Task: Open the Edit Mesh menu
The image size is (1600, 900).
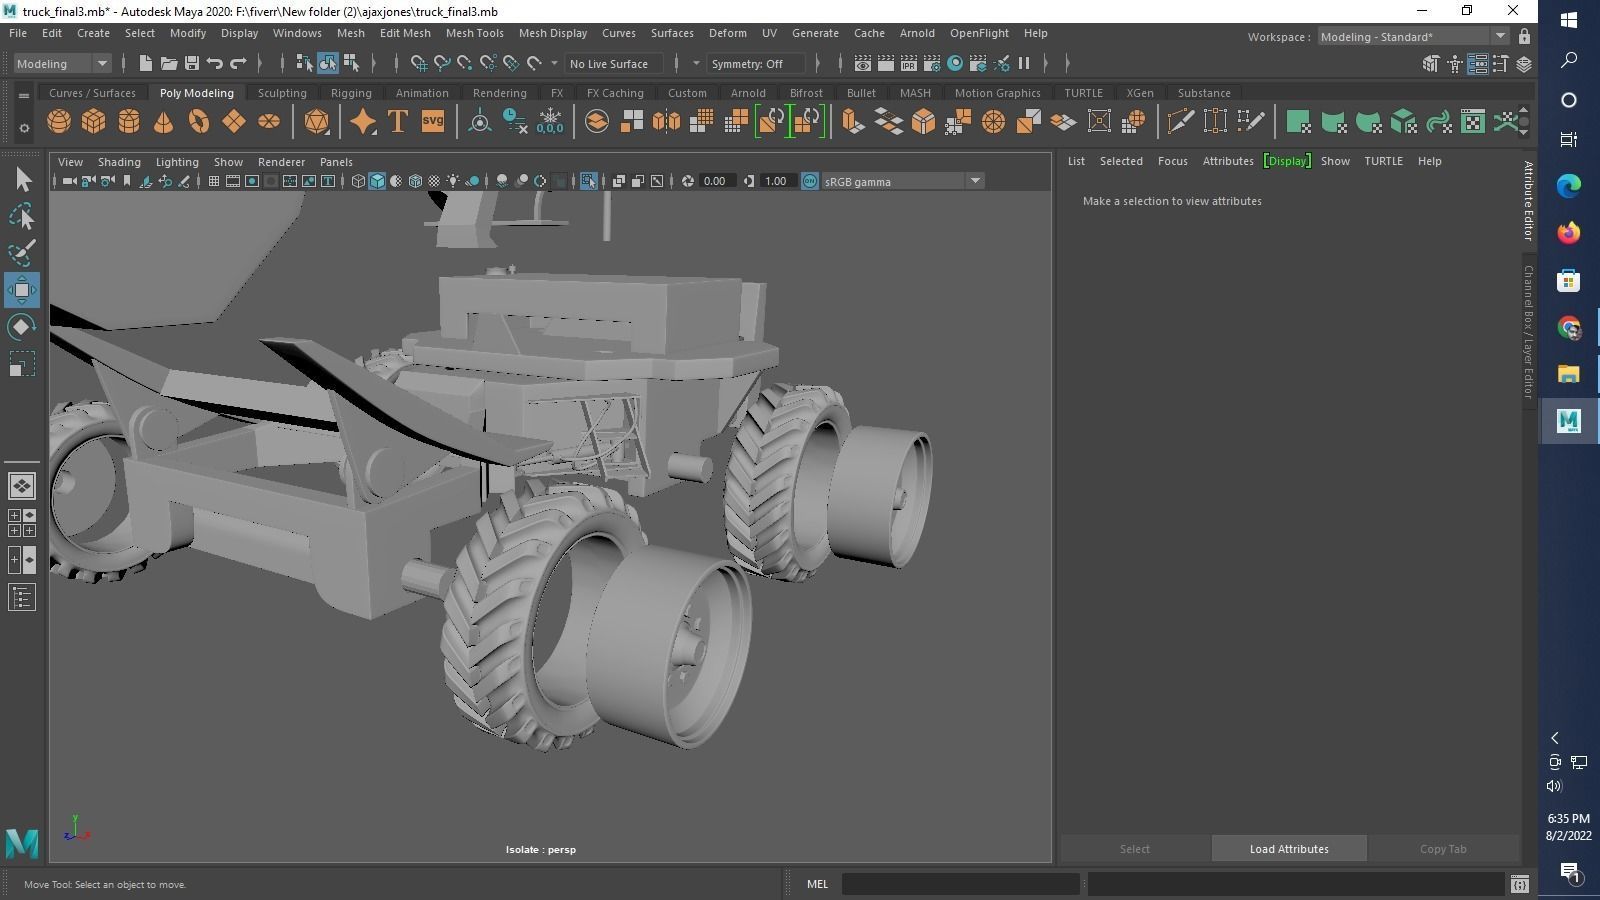Action: 405,33
